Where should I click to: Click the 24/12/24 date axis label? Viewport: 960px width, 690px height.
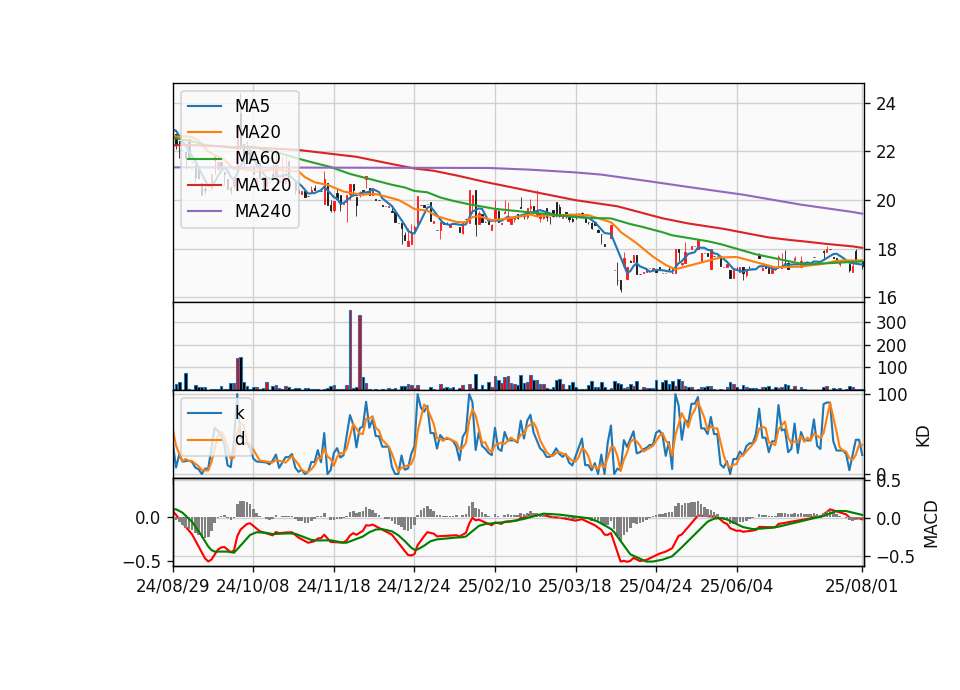[414, 586]
